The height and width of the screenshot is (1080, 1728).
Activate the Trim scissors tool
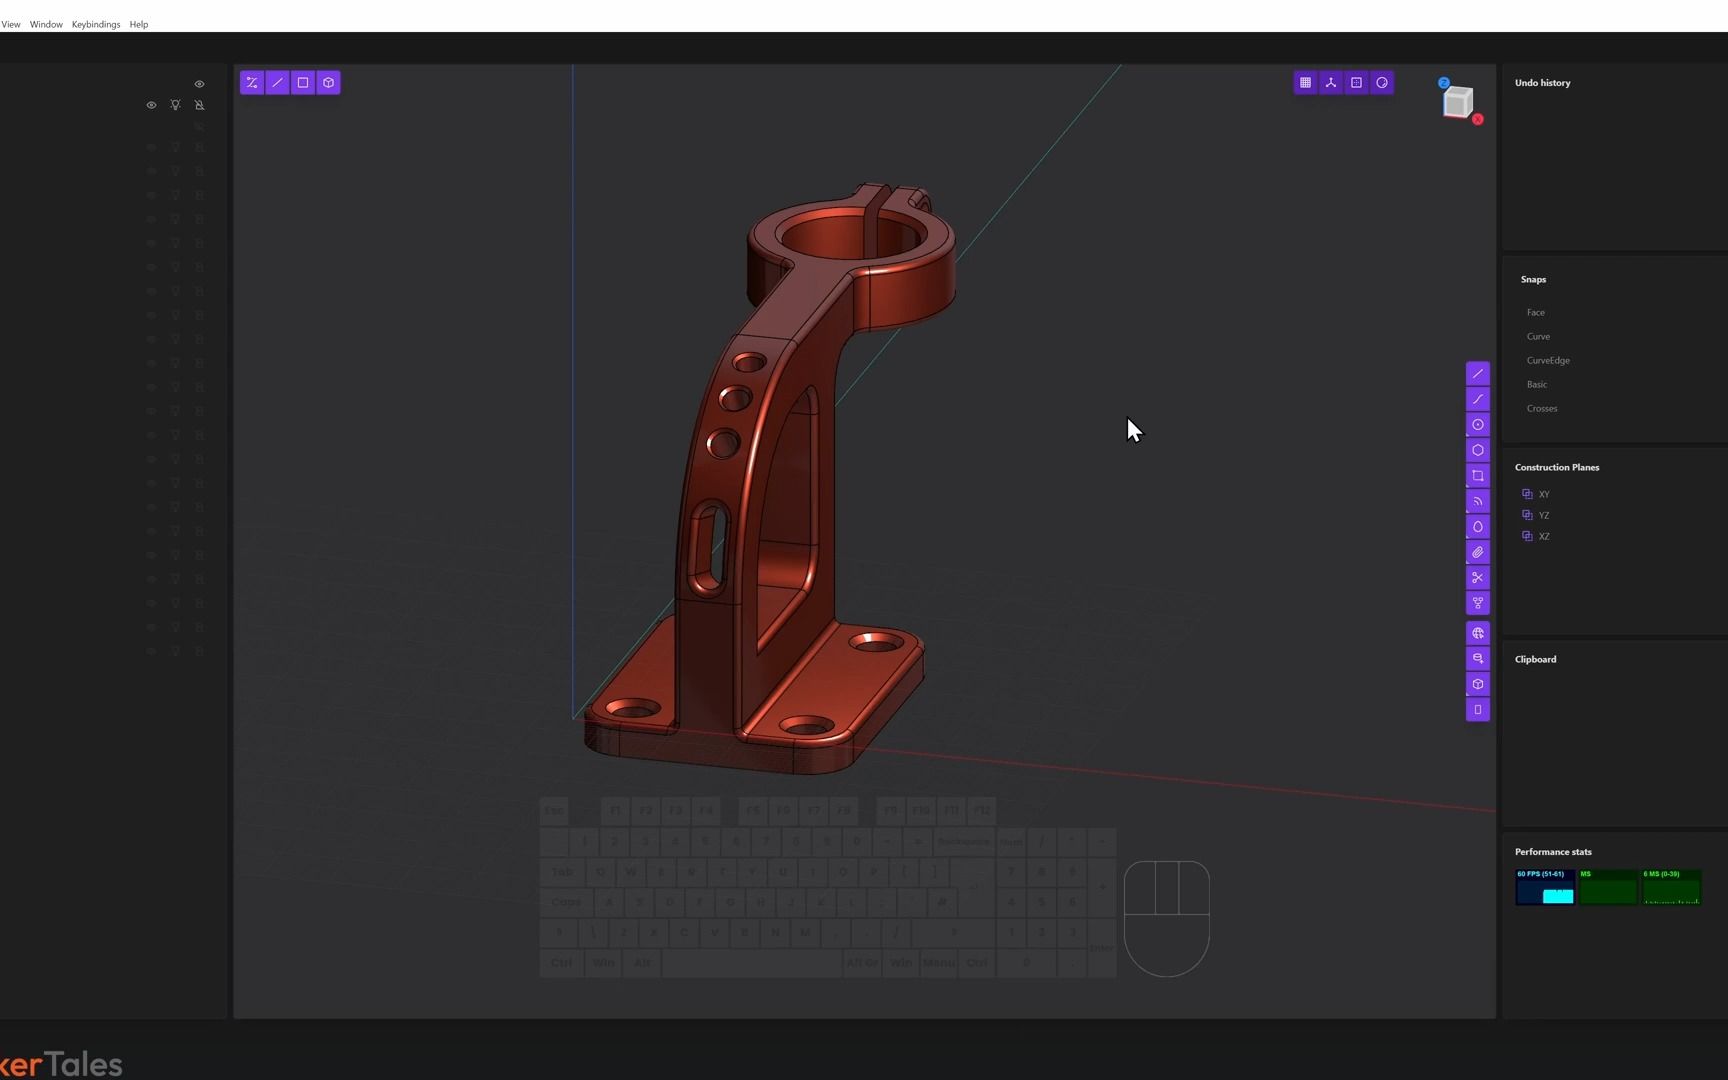(x=1477, y=577)
